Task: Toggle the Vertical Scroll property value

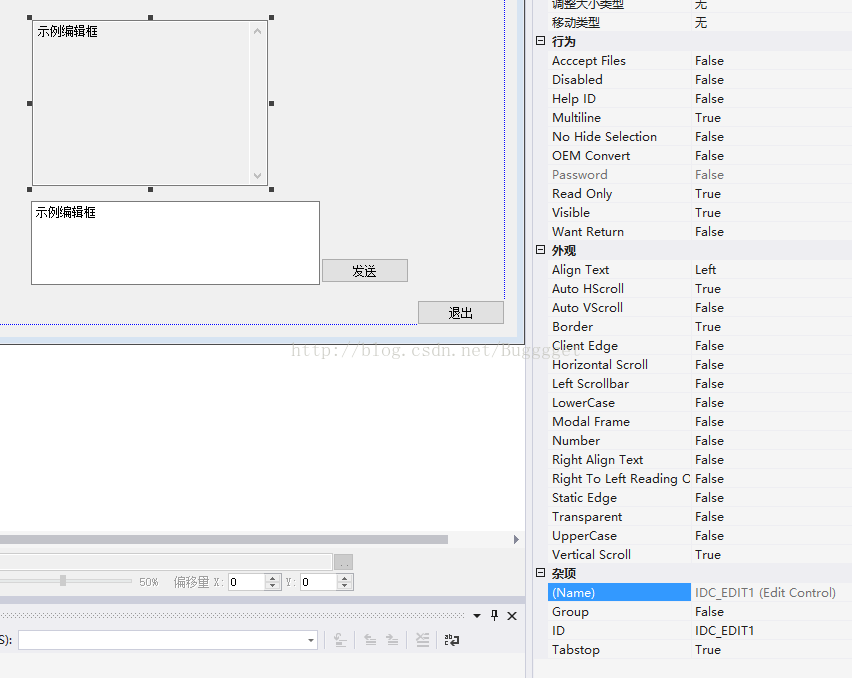Action: 770,554
